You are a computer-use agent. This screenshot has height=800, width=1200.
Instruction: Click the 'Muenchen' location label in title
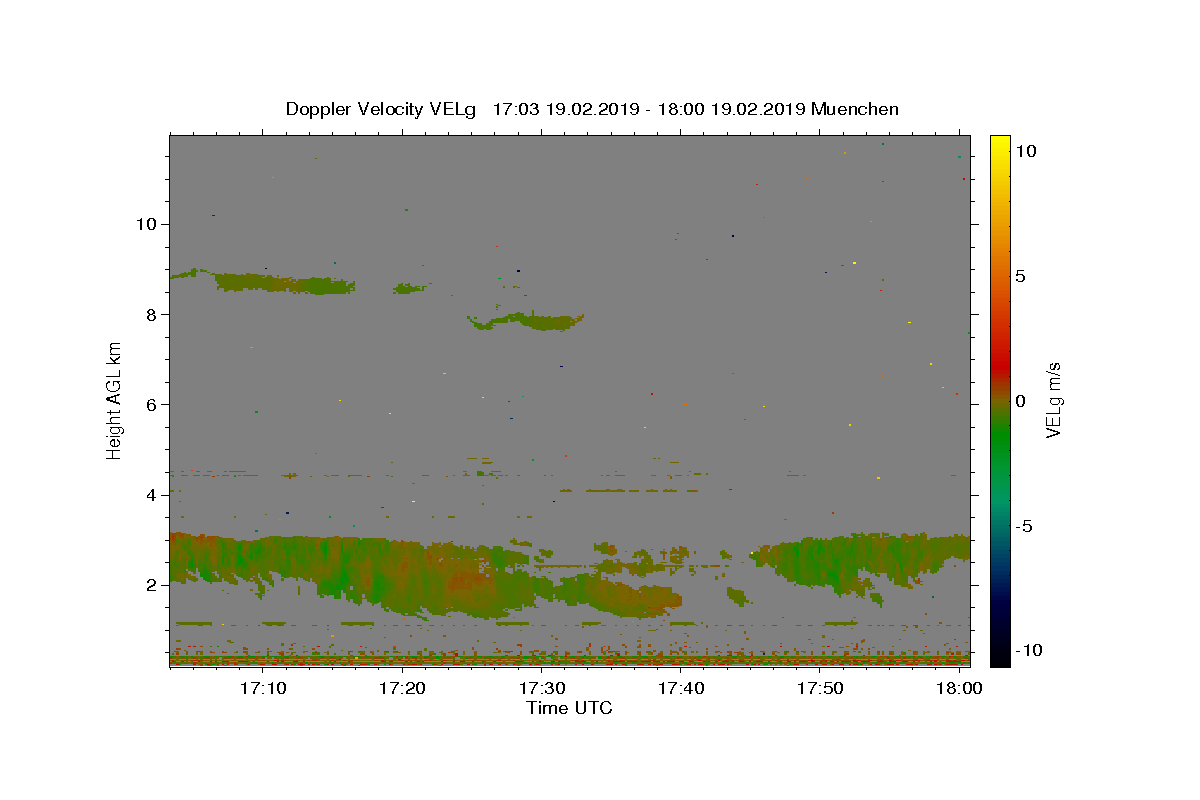(855, 109)
